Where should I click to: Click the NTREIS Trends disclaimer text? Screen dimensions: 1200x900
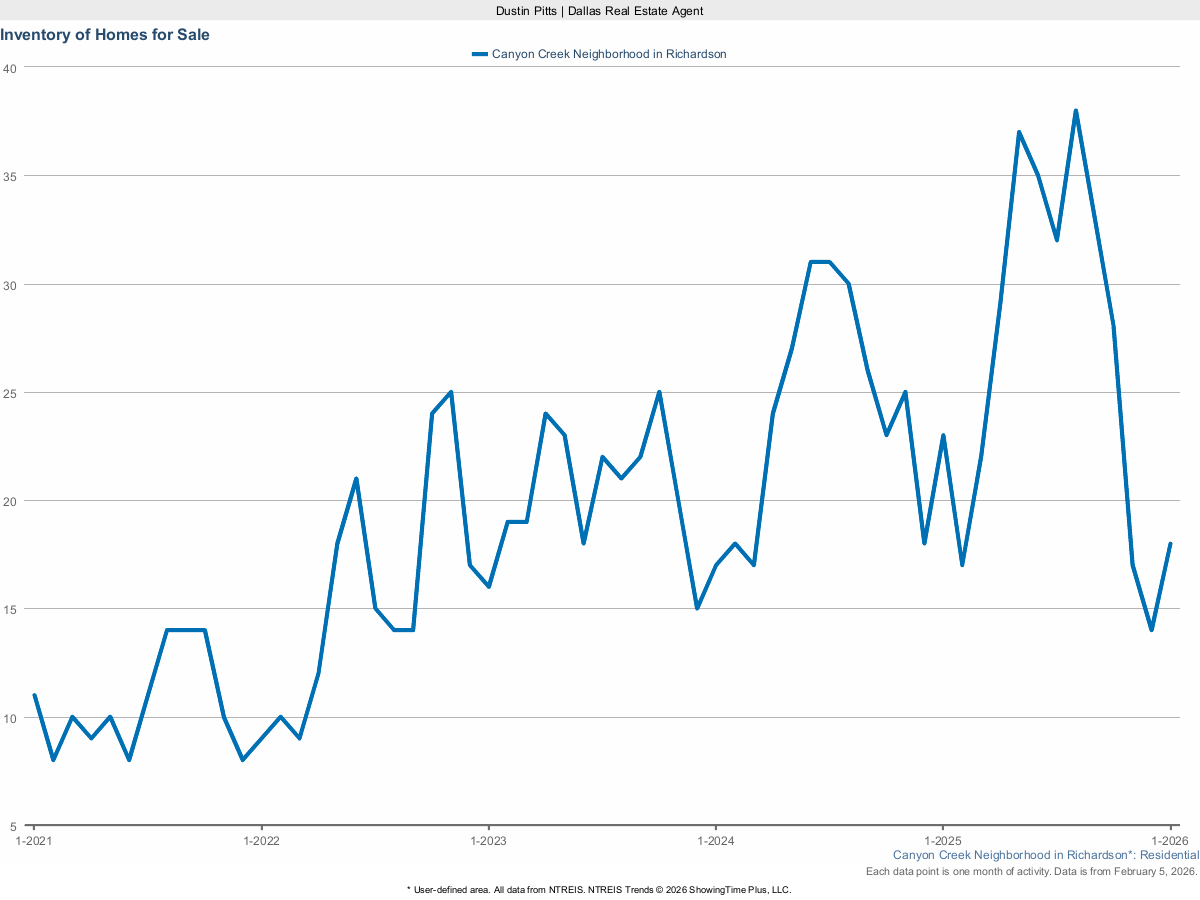598,888
